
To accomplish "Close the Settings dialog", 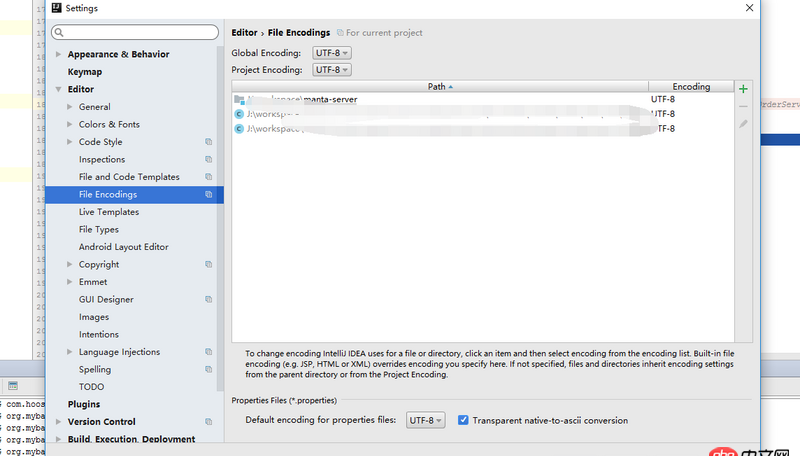I will pos(749,8).
